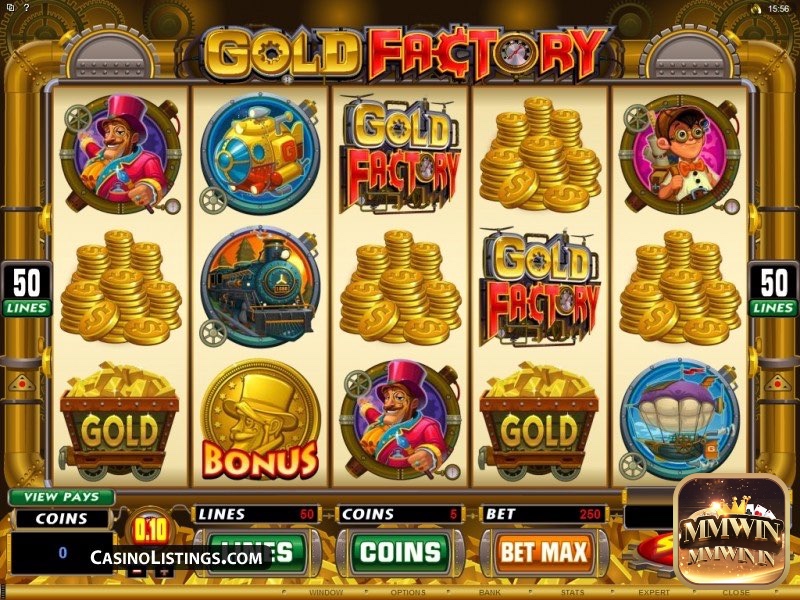This screenshot has height=600, width=800.
Task: Open the Window menu
Action: [x=326, y=592]
